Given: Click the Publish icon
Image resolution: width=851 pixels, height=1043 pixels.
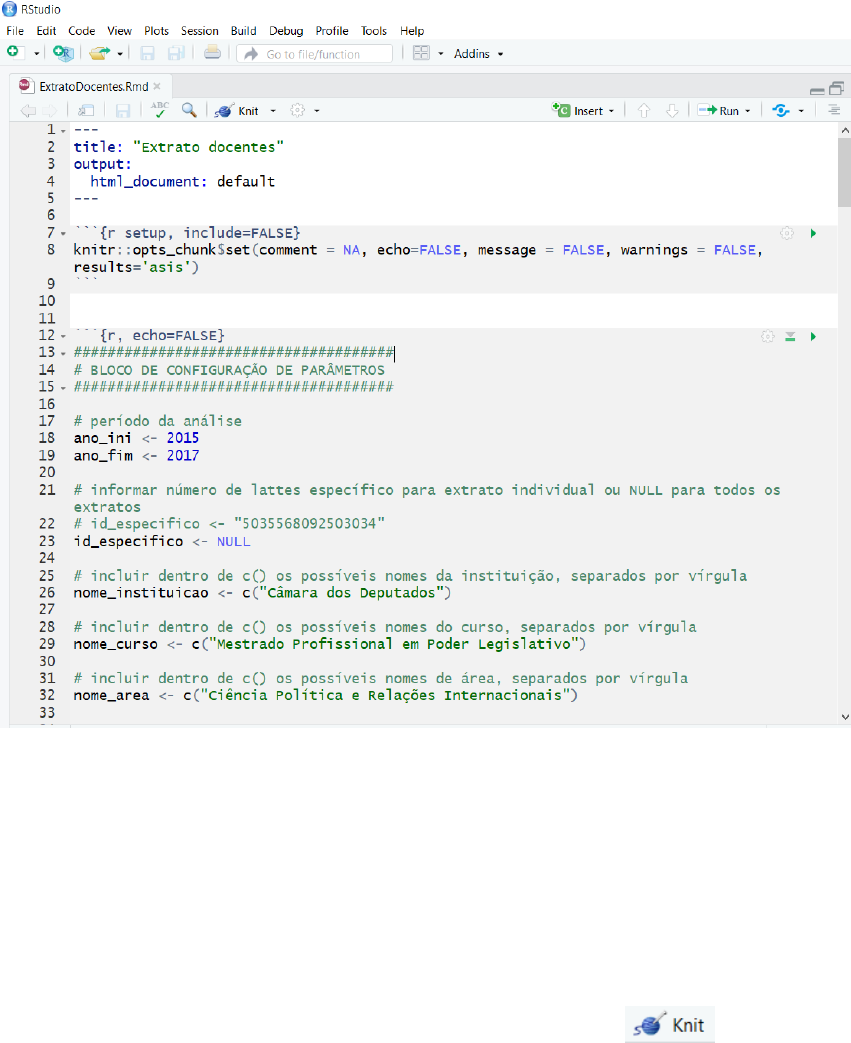Looking at the screenshot, I should coord(781,110).
